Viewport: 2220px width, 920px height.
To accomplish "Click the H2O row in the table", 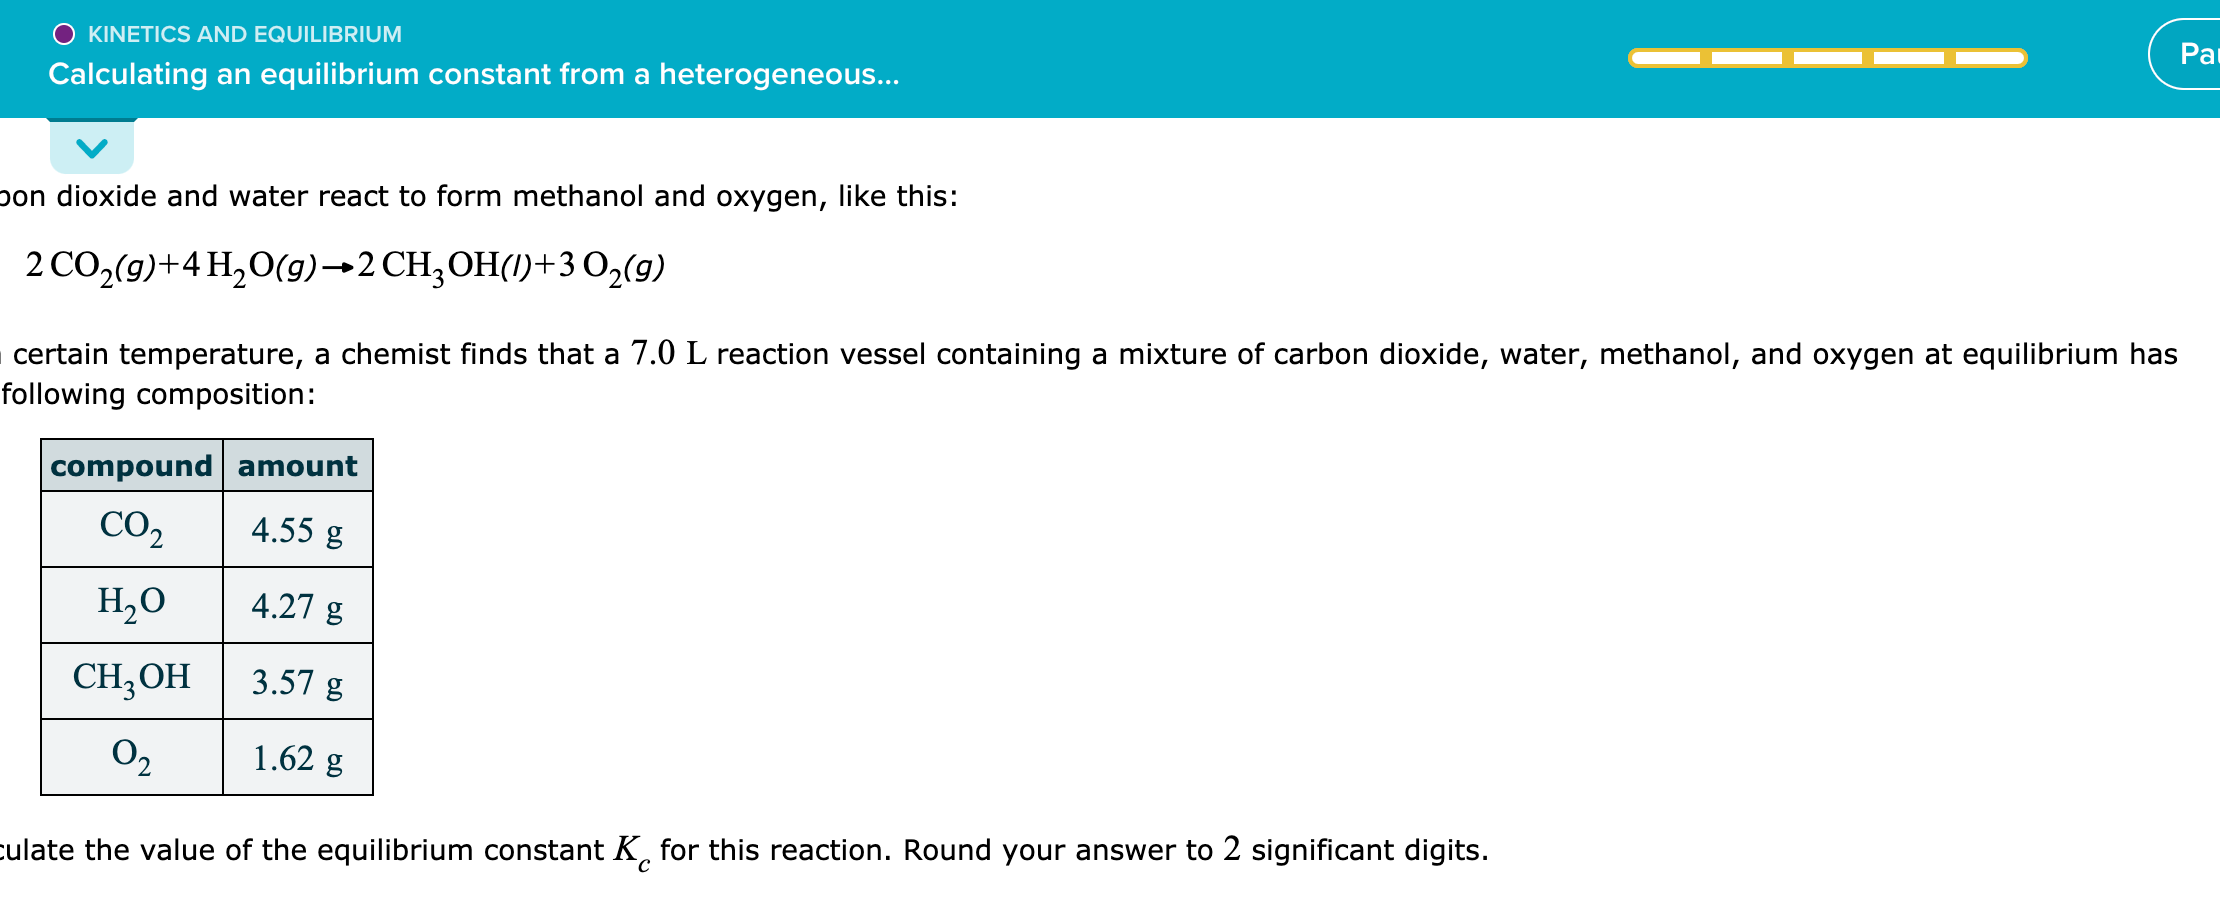I will click(x=130, y=605).
